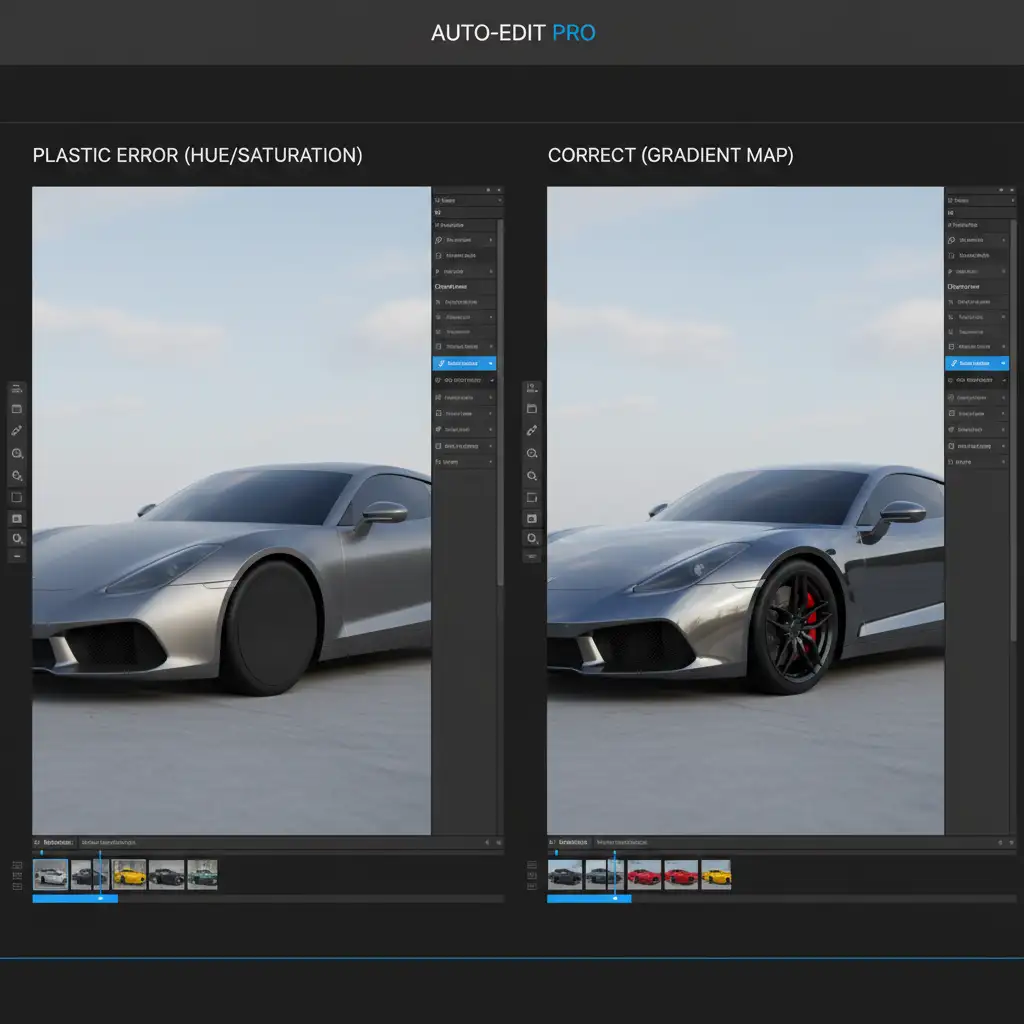
Task: Click the scrollbar of the left side panel
Action: 500,400
